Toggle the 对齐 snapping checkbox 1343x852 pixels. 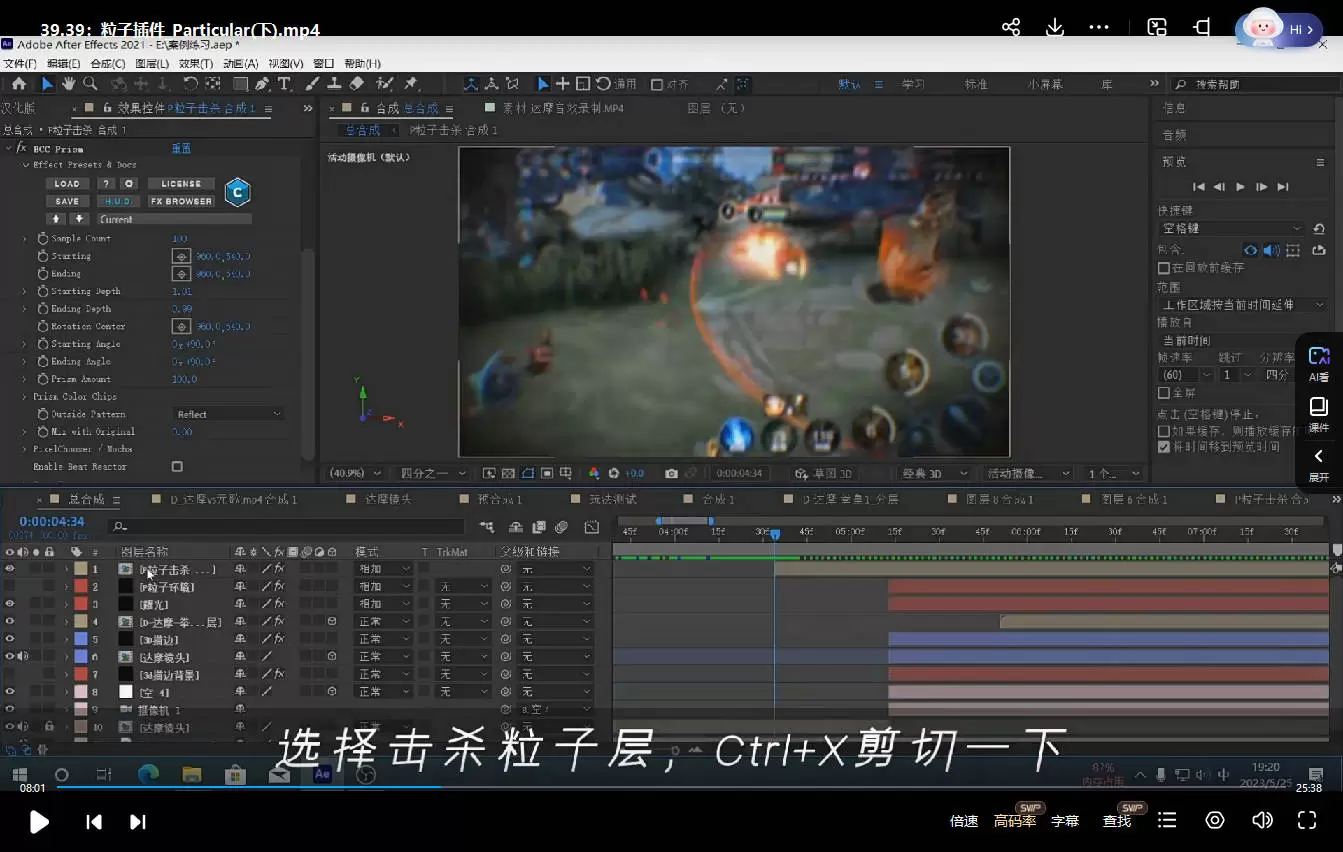(657, 84)
